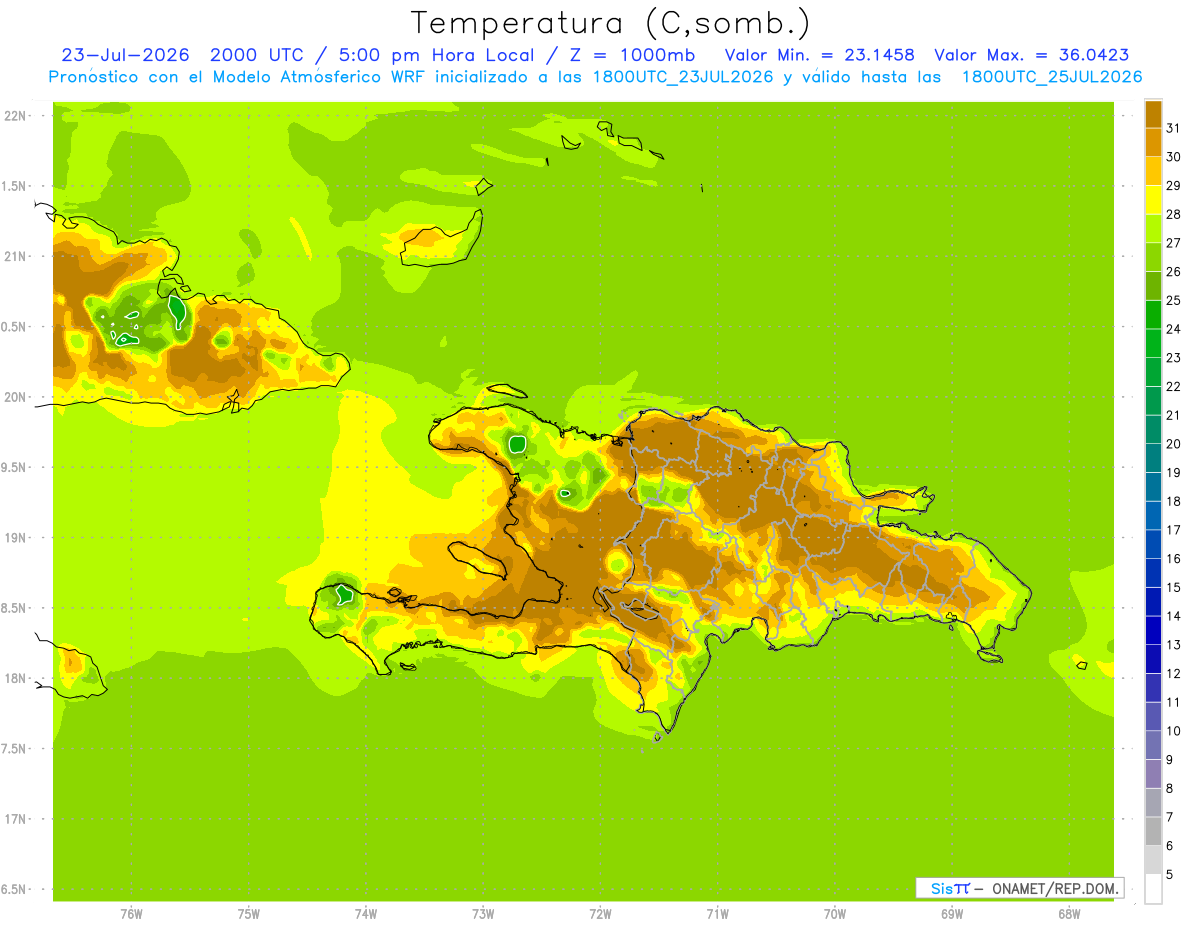This screenshot has width=1200, height=927.
Task: Click the "18N" latitude label
Action: coord(16,678)
